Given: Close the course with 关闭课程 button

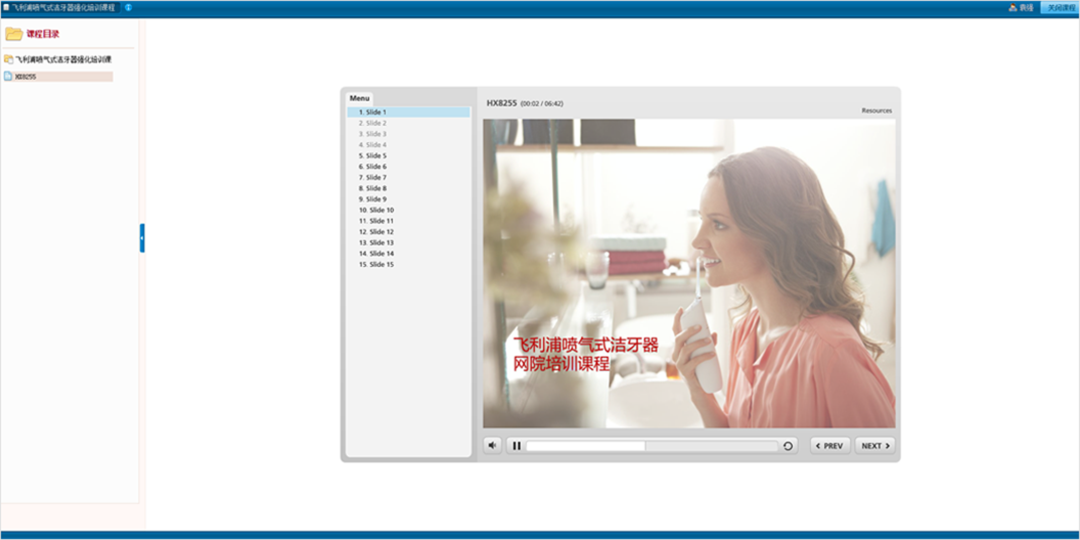Looking at the screenshot, I should click(x=1060, y=8).
